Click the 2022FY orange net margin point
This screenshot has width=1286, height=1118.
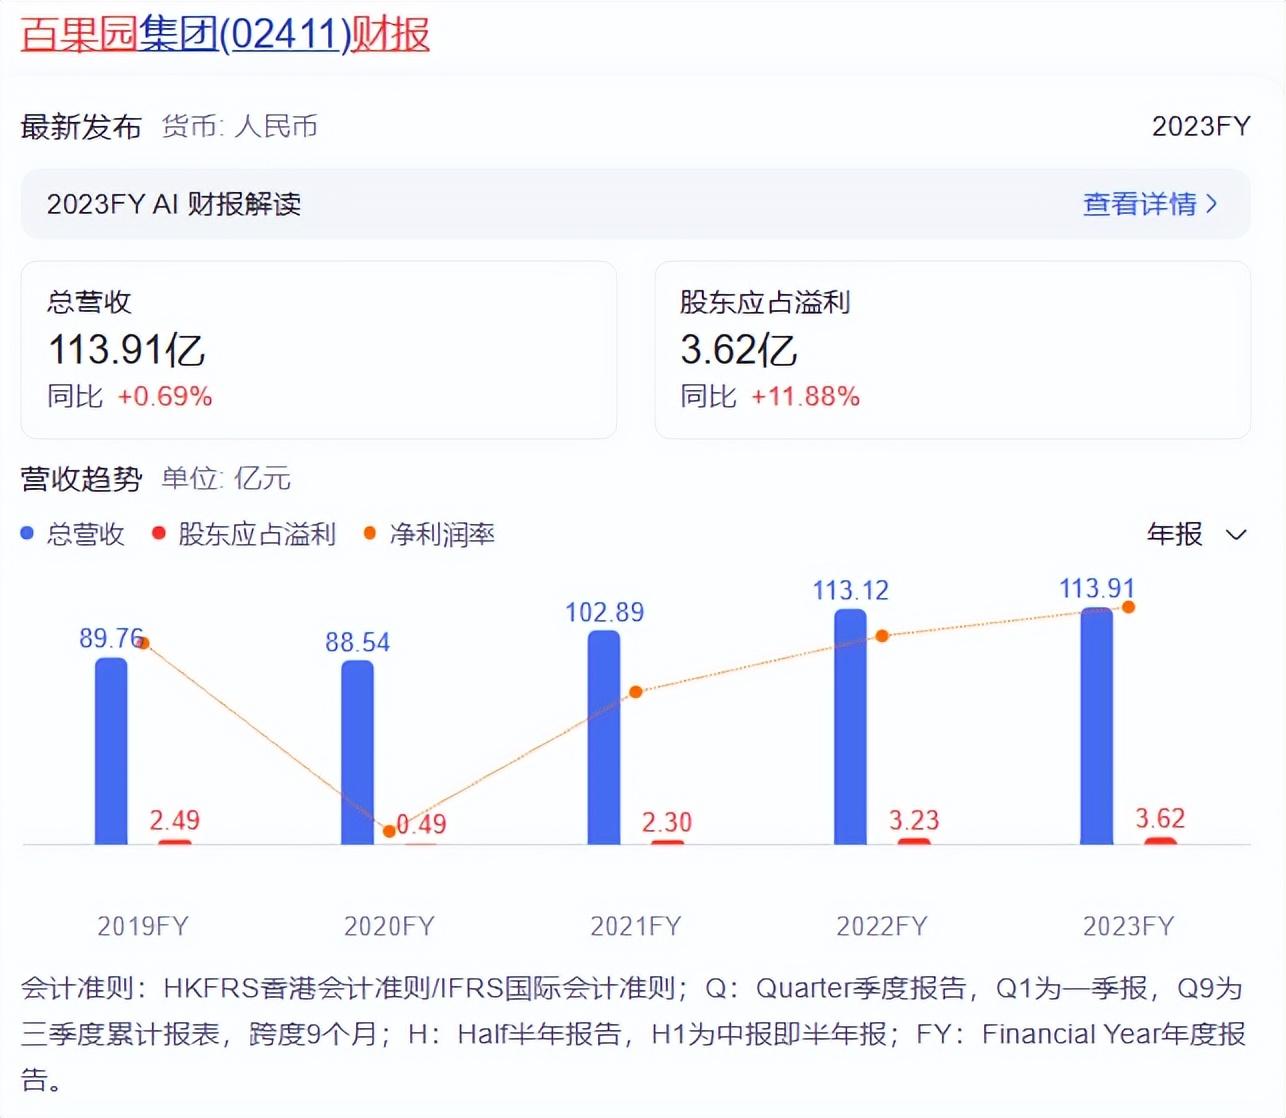pyautogui.click(x=882, y=636)
